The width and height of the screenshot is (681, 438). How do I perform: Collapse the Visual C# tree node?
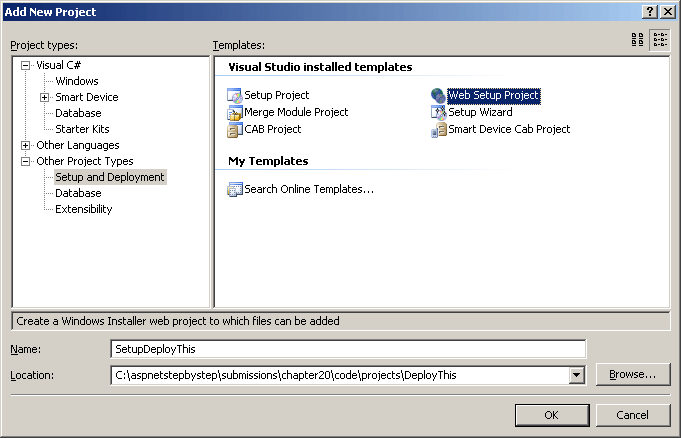26,65
